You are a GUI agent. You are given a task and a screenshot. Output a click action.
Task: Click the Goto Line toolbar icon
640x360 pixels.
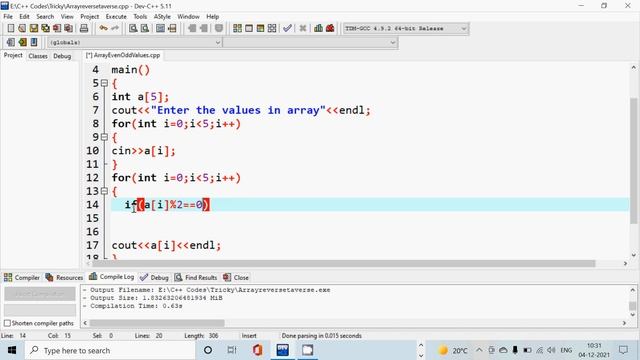point(172,28)
